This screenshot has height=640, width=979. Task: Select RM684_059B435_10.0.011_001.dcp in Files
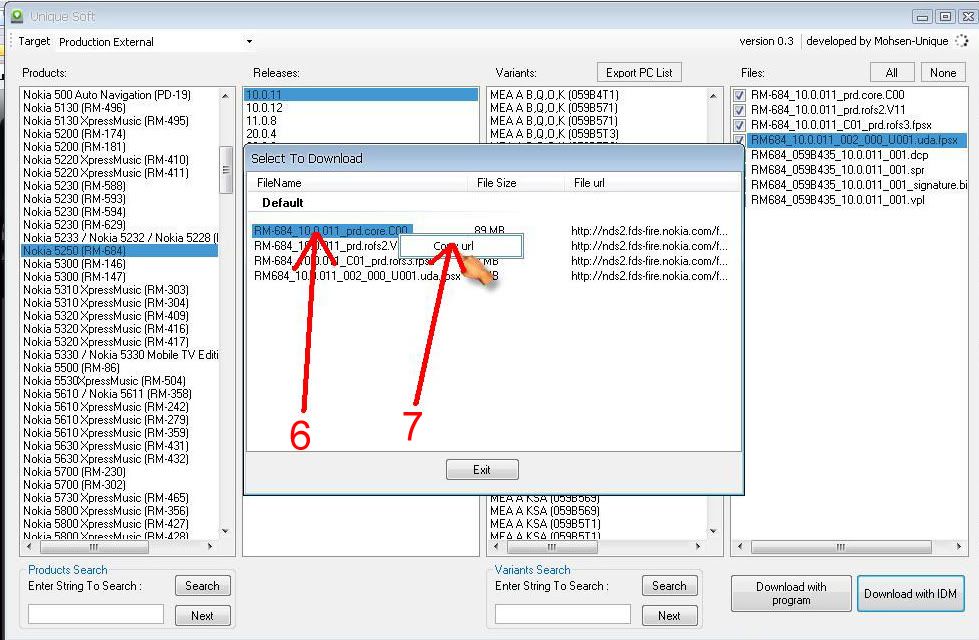point(839,155)
